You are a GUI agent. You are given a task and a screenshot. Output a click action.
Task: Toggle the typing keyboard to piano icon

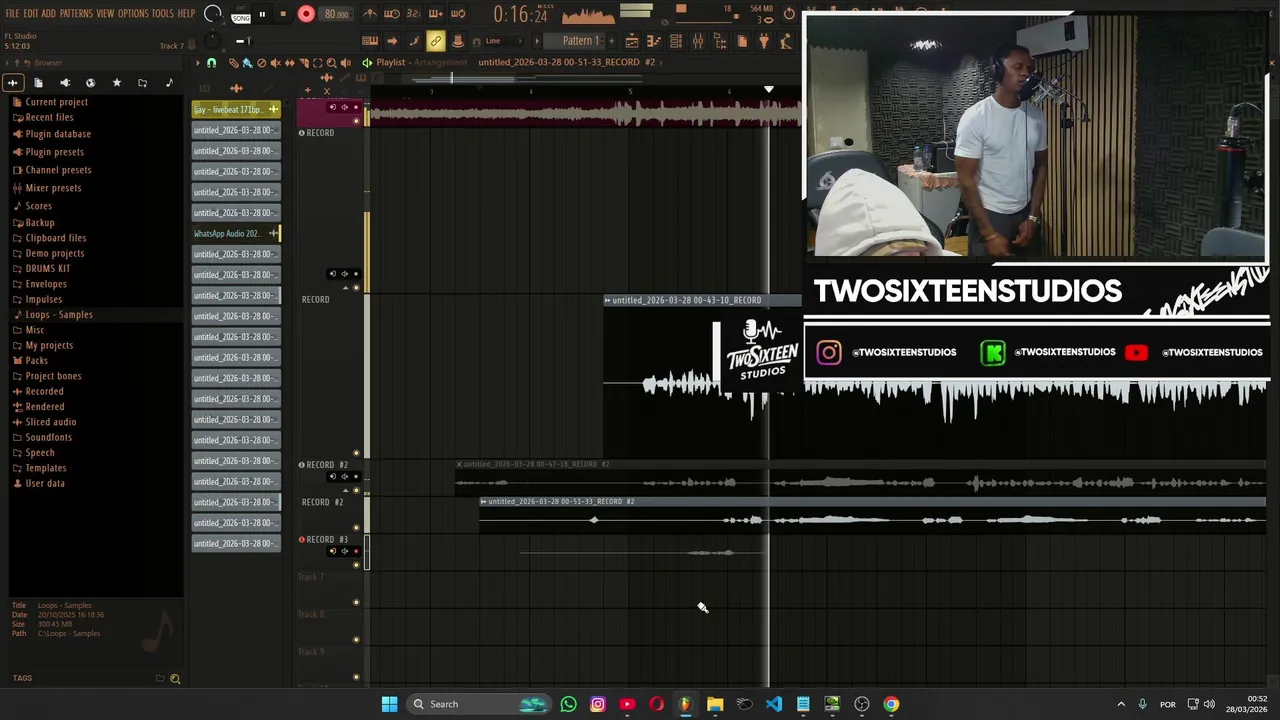(370, 41)
